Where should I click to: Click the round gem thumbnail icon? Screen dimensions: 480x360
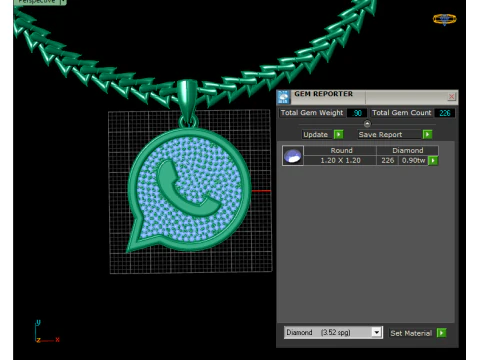(293, 155)
